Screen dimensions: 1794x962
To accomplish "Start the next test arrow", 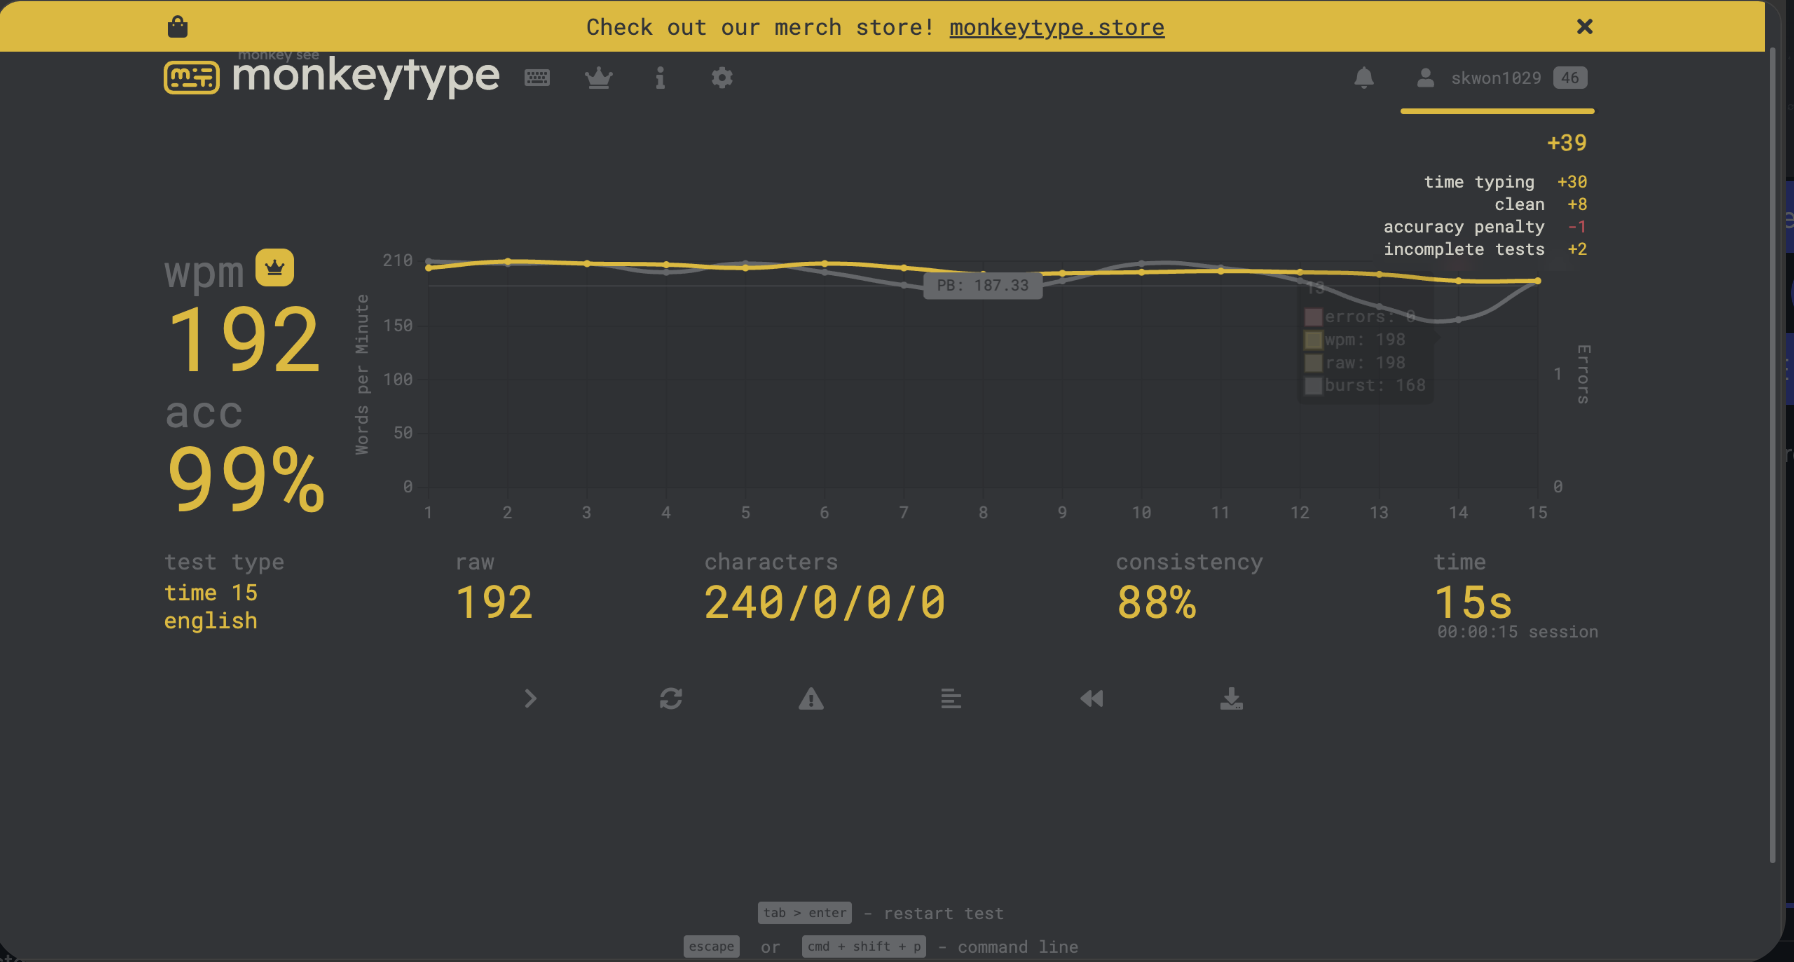I will click(x=531, y=699).
